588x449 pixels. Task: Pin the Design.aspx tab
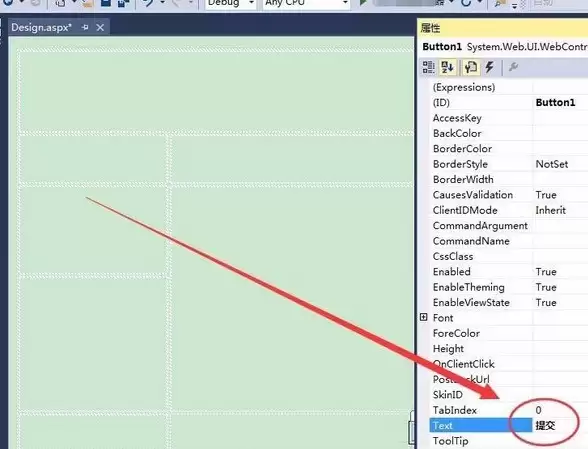point(85,27)
